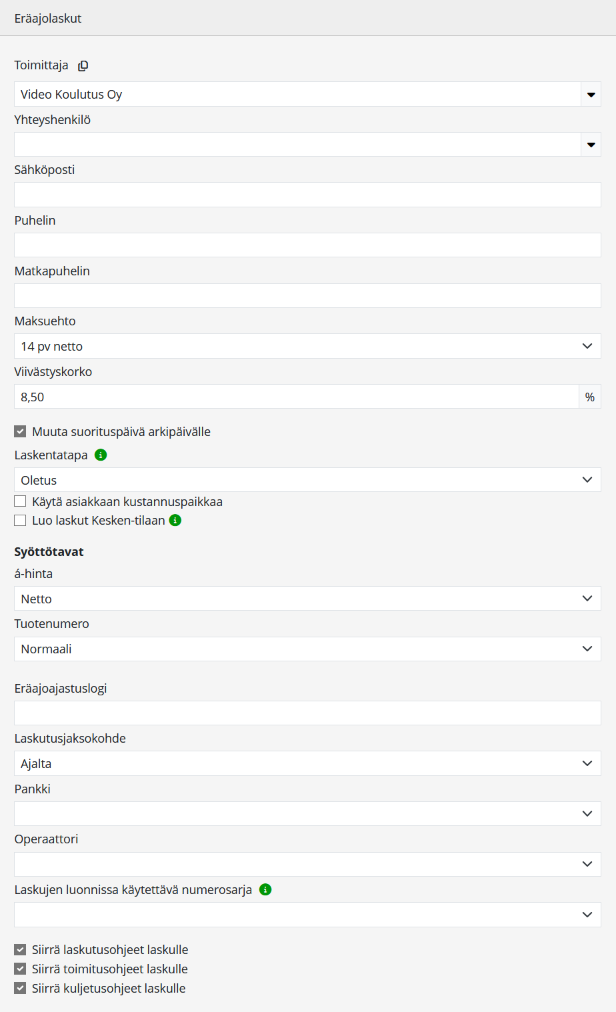
Task: Click the copy icon next to Toimittaja
Action: pos(83,66)
